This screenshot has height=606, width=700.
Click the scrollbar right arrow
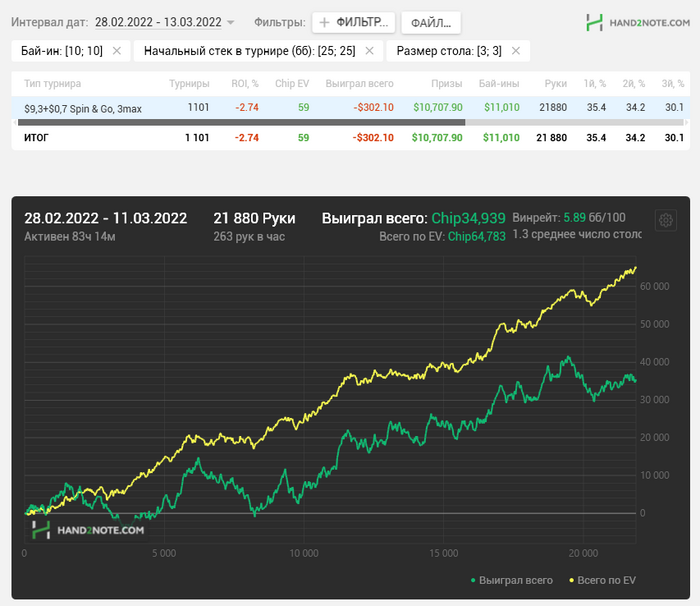(x=687, y=122)
